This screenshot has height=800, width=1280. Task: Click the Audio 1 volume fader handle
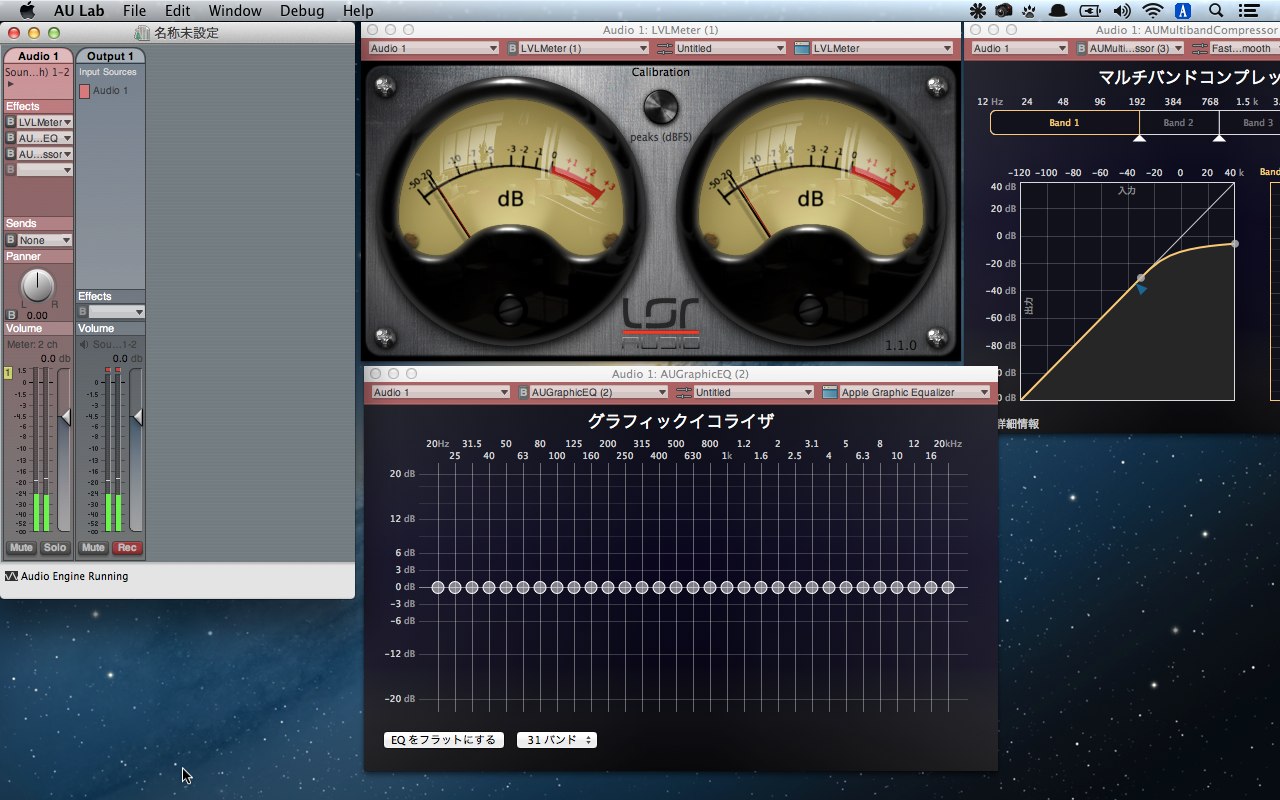(x=66, y=416)
